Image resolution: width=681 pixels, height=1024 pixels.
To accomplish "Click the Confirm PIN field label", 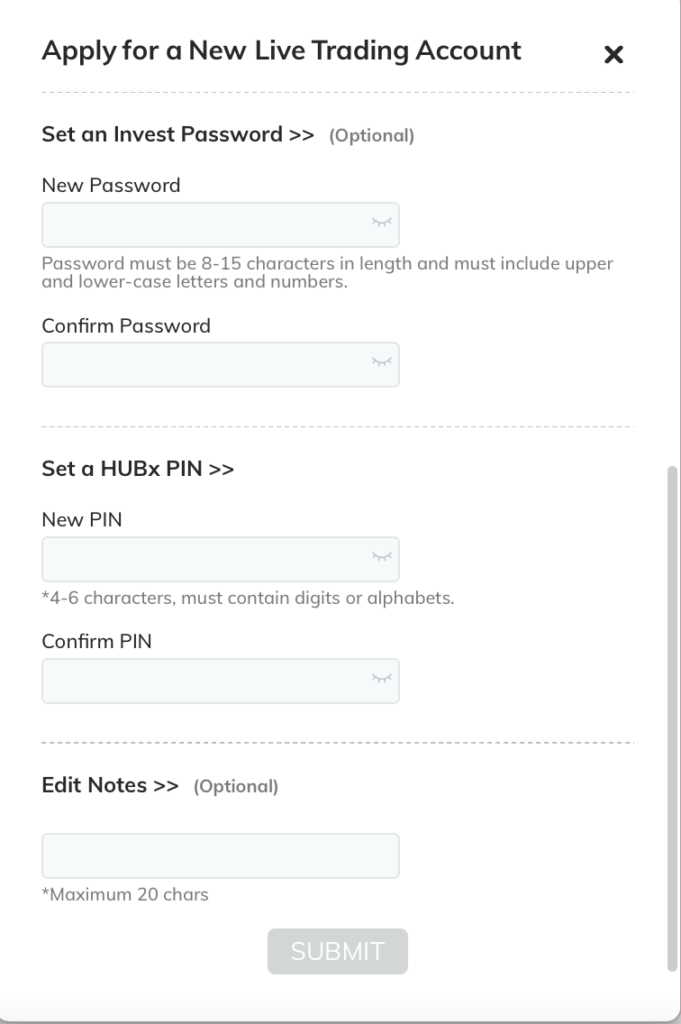I will coord(97,641).
